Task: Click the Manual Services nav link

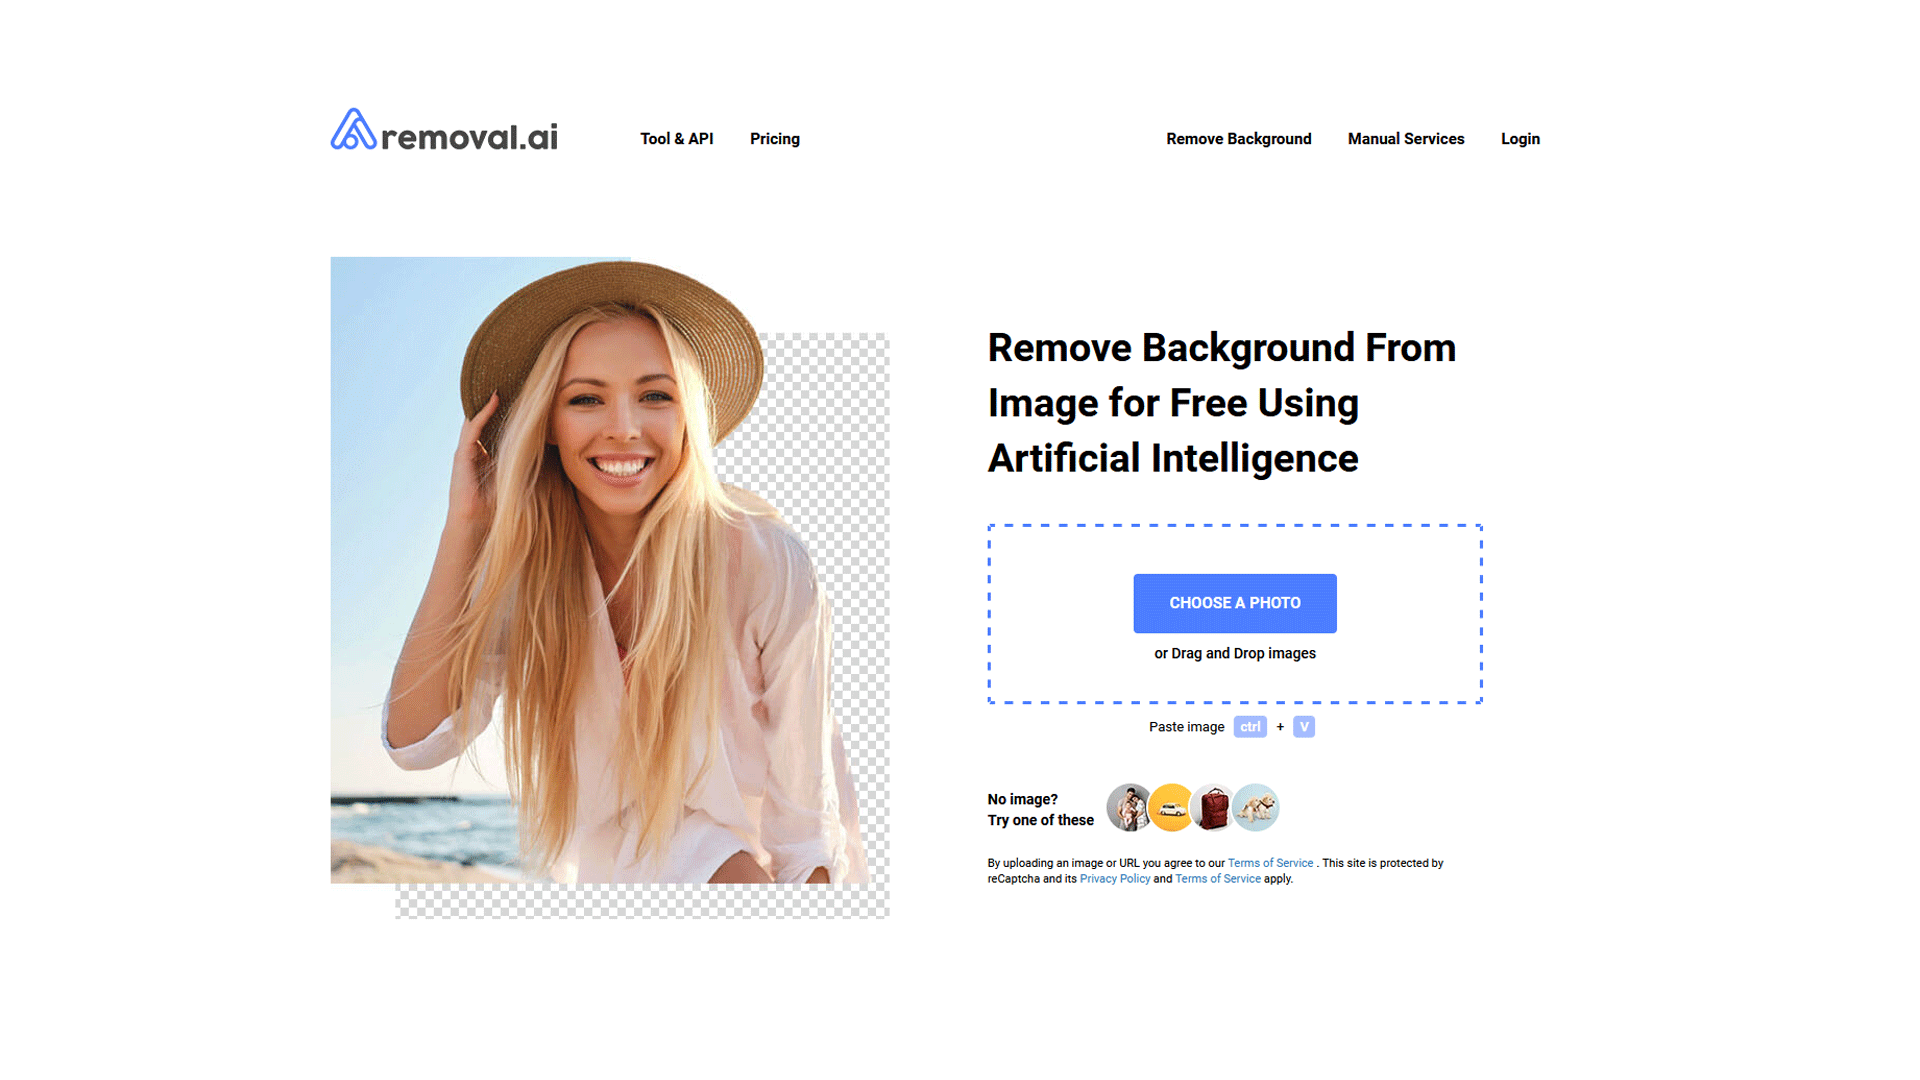Action: (x=1404, y=138)
